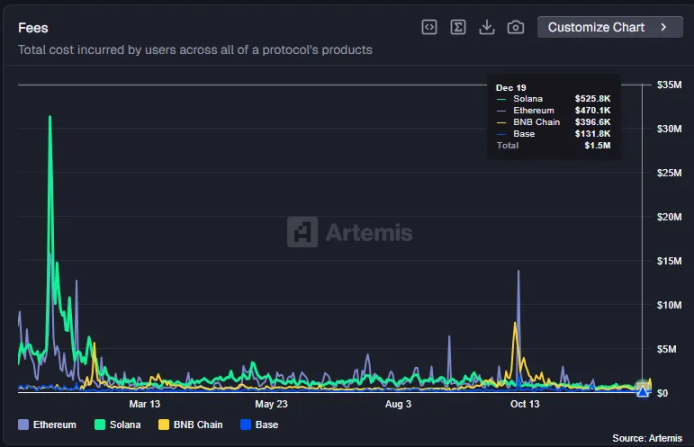Click the embed code icon
Screen dimensions: 694x447
click(x=429, y=27)
